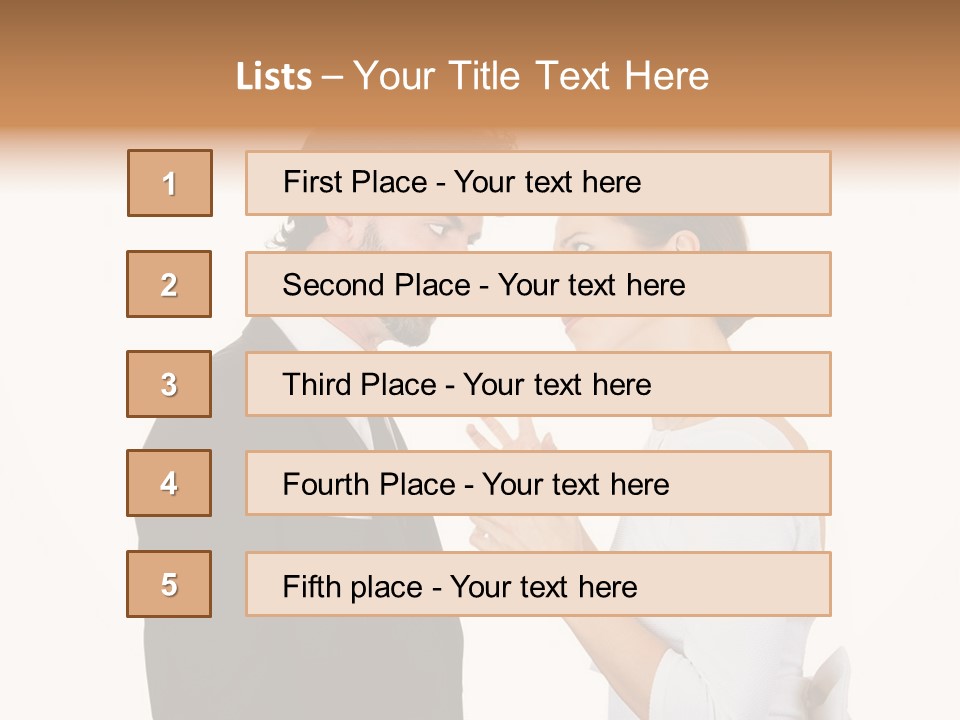Click the number 5 box
This screenshot has width=960, height=720.
[169, 584]
